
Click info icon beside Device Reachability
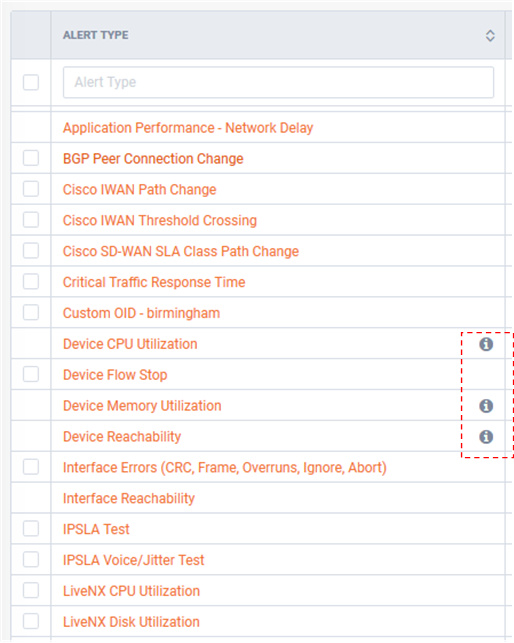(486, 437)
